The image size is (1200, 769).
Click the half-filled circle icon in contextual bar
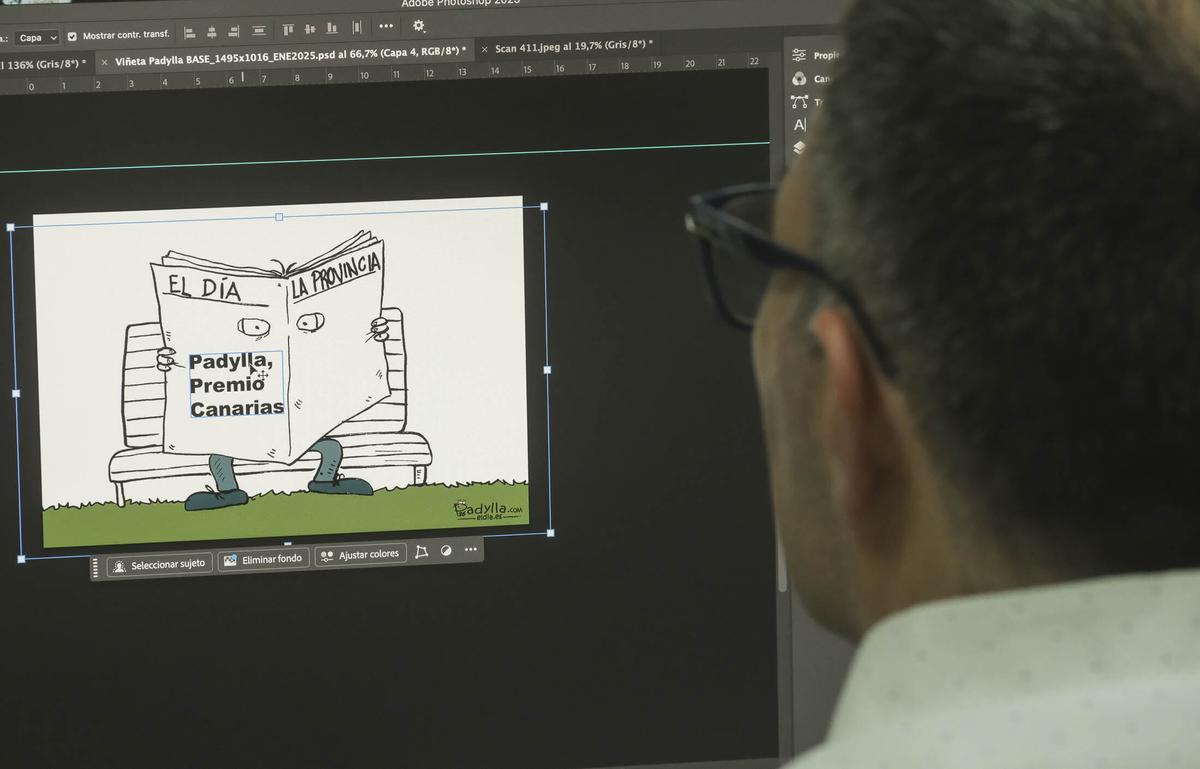click(x=446, y=550)
